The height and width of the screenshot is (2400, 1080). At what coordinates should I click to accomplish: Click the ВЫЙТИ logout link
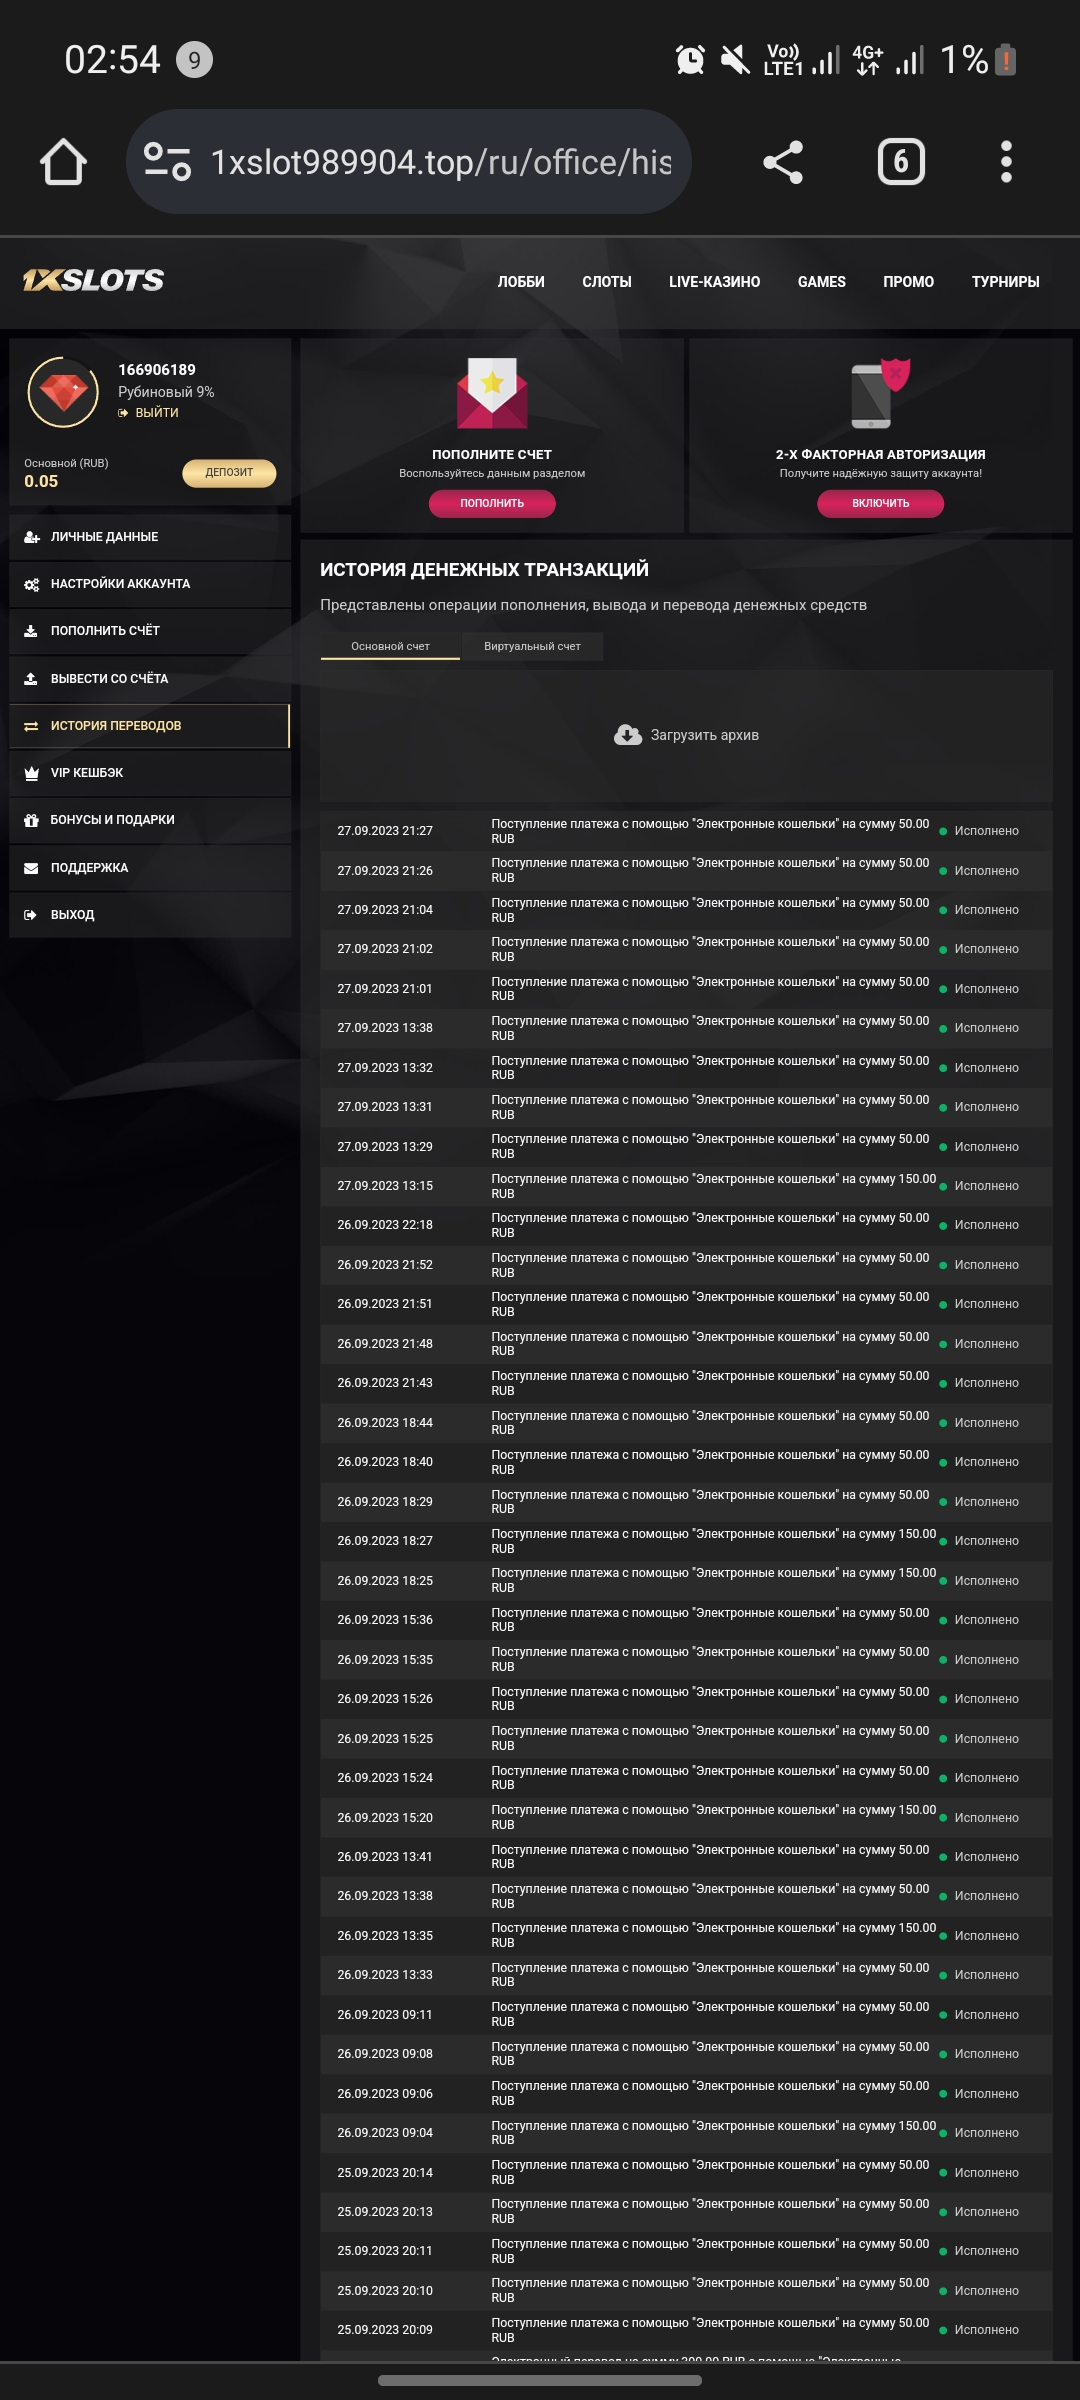tap(156, 413)
